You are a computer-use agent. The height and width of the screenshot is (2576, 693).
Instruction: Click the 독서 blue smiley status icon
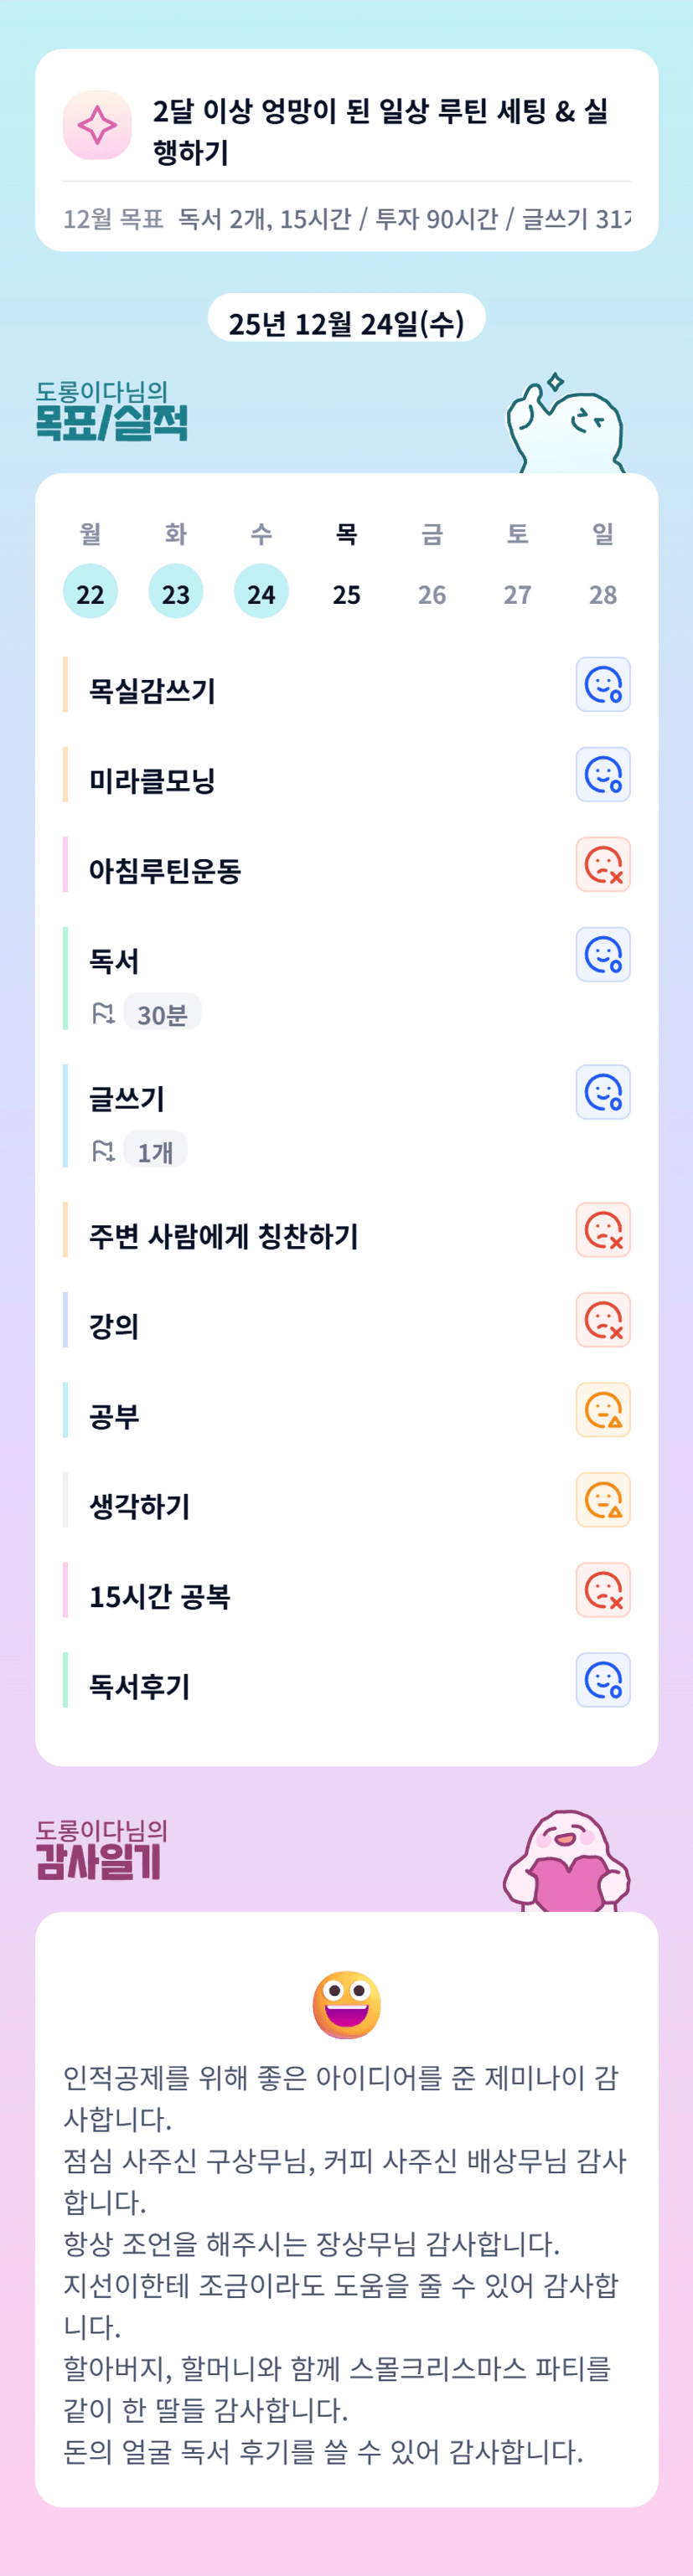(603, 955)
